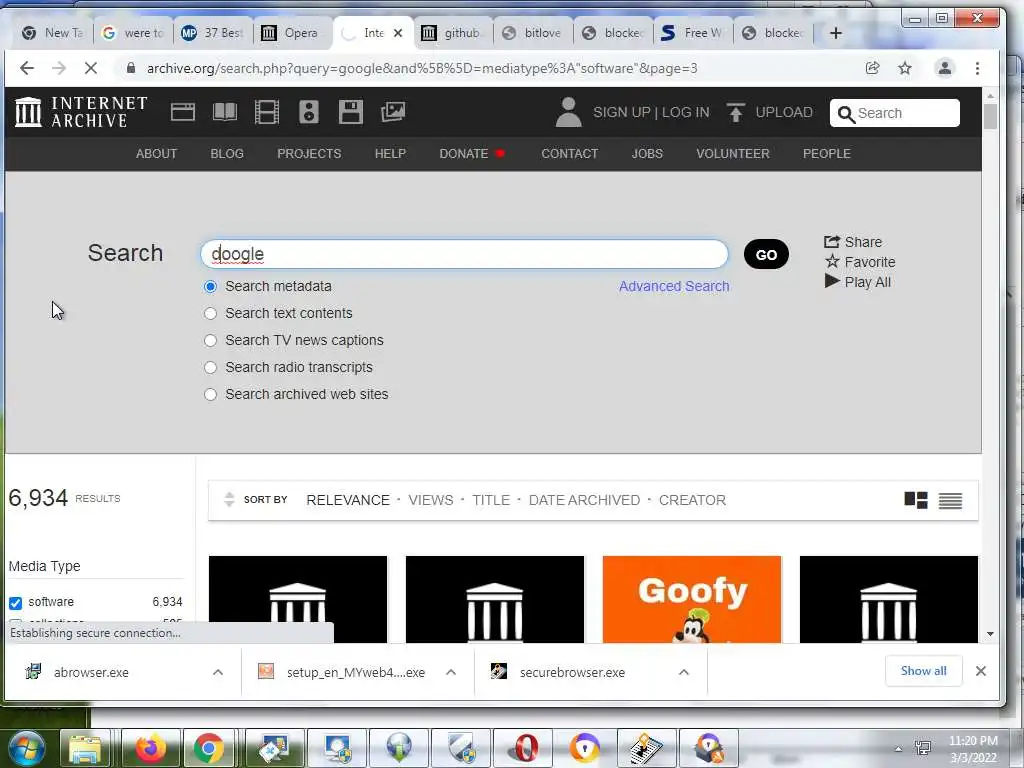
Task: Bookmark this page with the star icon
Action: (904, 68)
